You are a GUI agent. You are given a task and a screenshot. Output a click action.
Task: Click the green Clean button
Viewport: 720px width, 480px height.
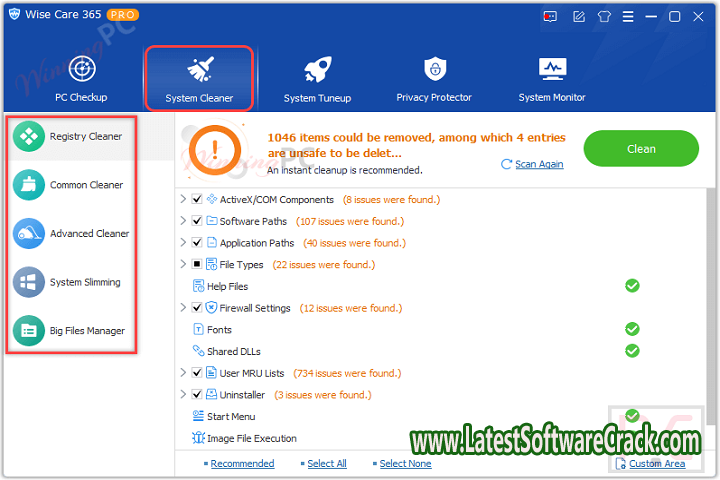[x=641, y=149]
